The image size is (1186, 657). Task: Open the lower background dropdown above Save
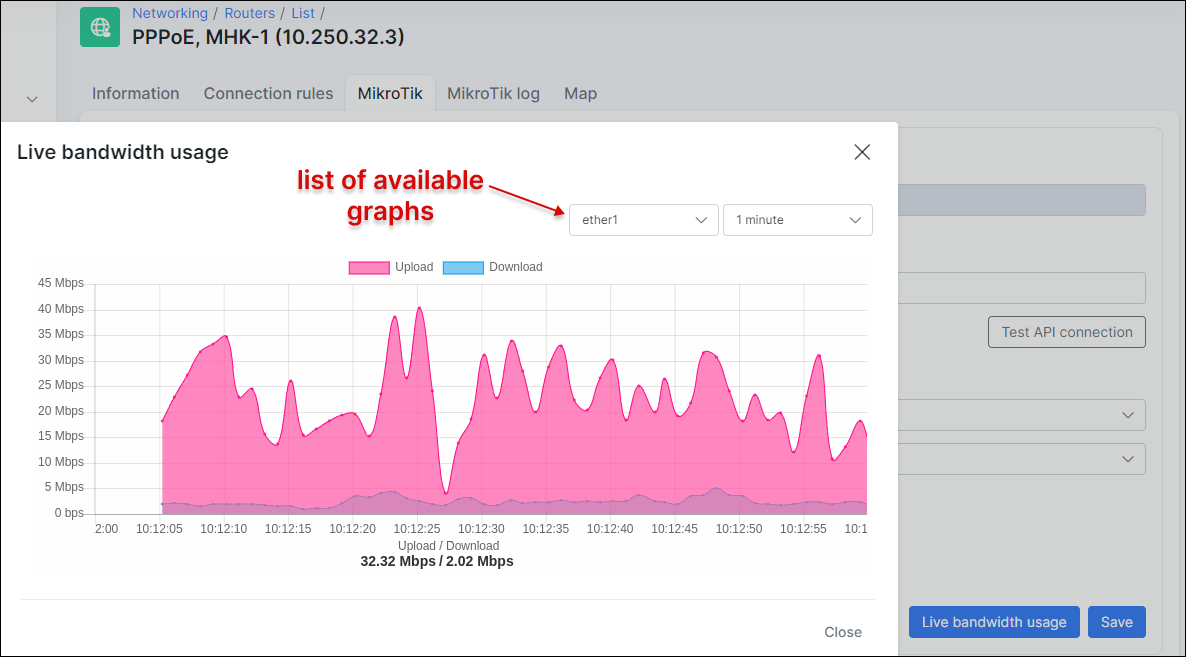pos(1022,459)
